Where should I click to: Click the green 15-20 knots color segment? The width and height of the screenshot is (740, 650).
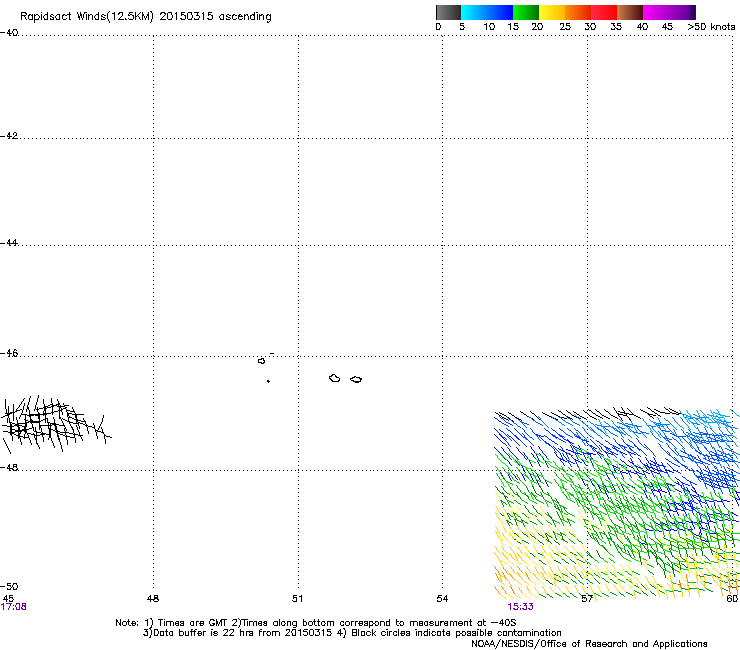click(526, 12)
